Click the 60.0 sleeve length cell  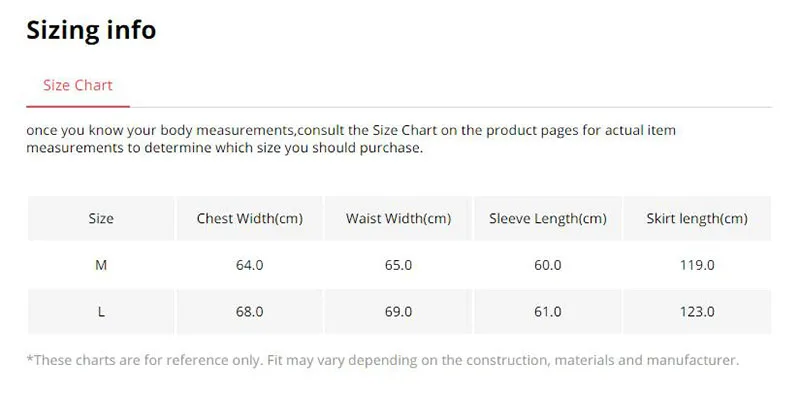[x=547, y=265]
